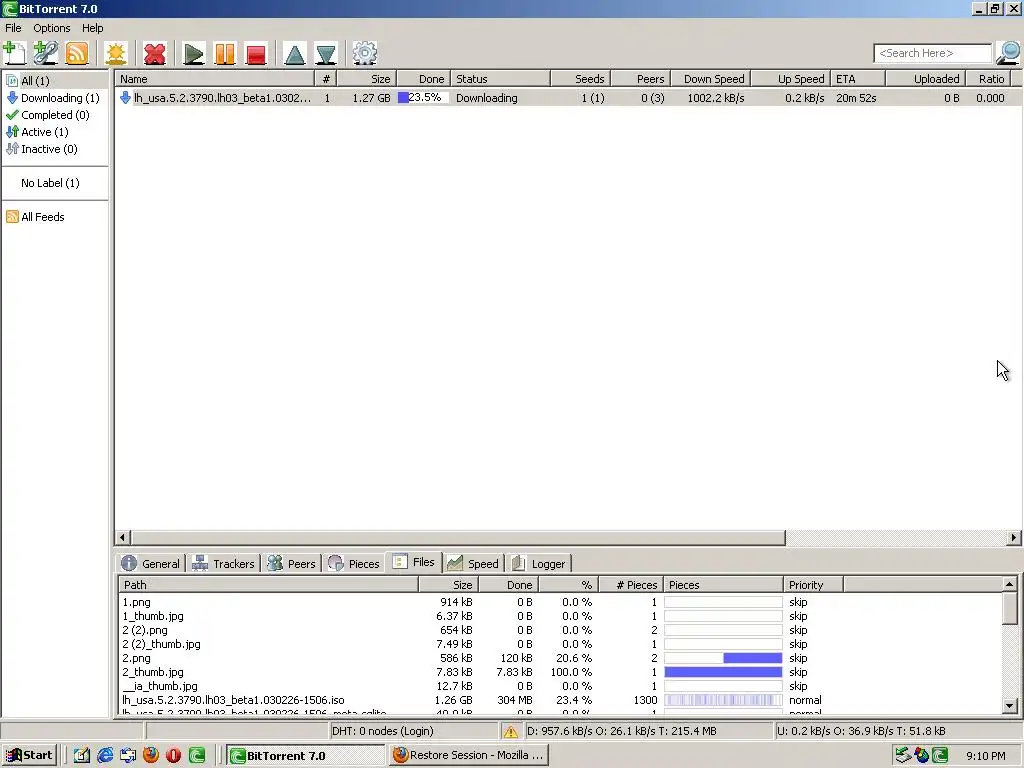Click the Move Down Queue arrow icon

tap(326, 53)
